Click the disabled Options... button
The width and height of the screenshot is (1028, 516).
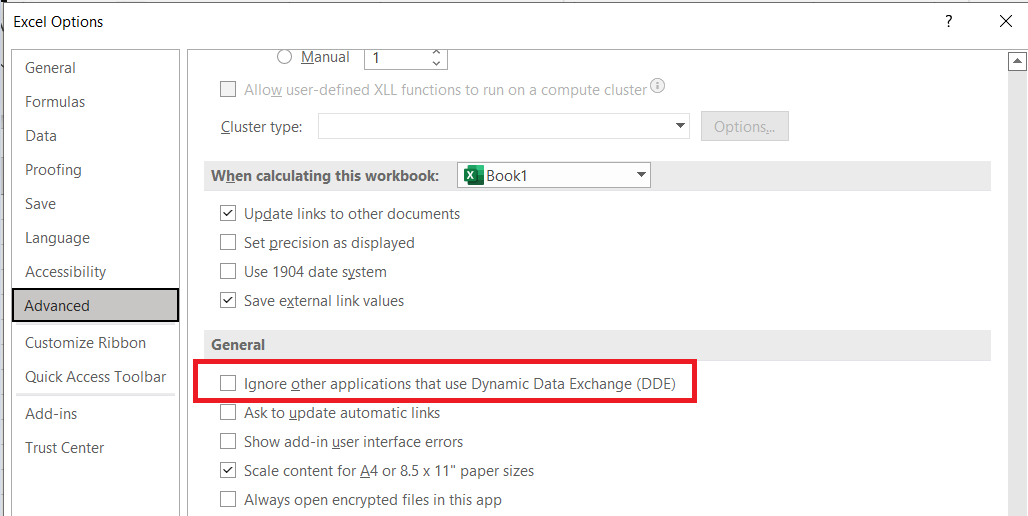[745, 126]
